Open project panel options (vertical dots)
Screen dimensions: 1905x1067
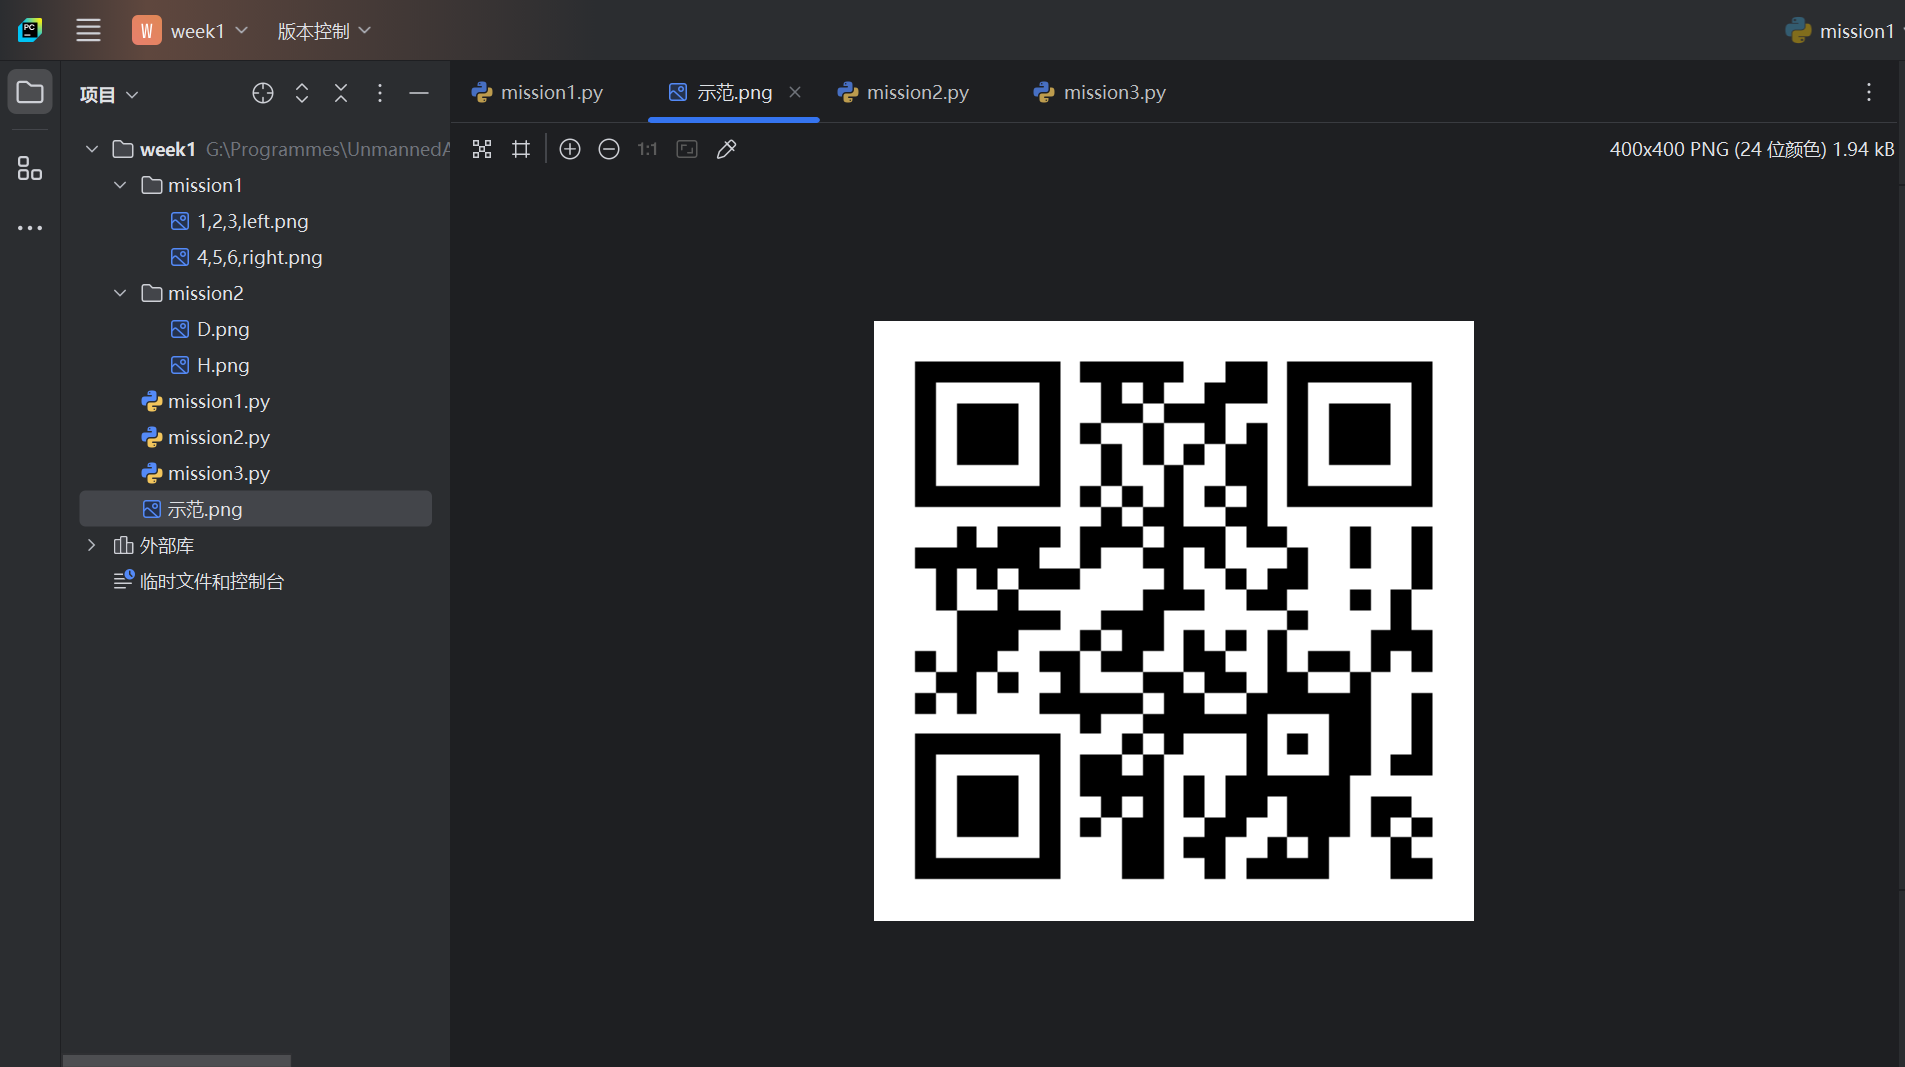pyautogui.click(x=380, y=93)
